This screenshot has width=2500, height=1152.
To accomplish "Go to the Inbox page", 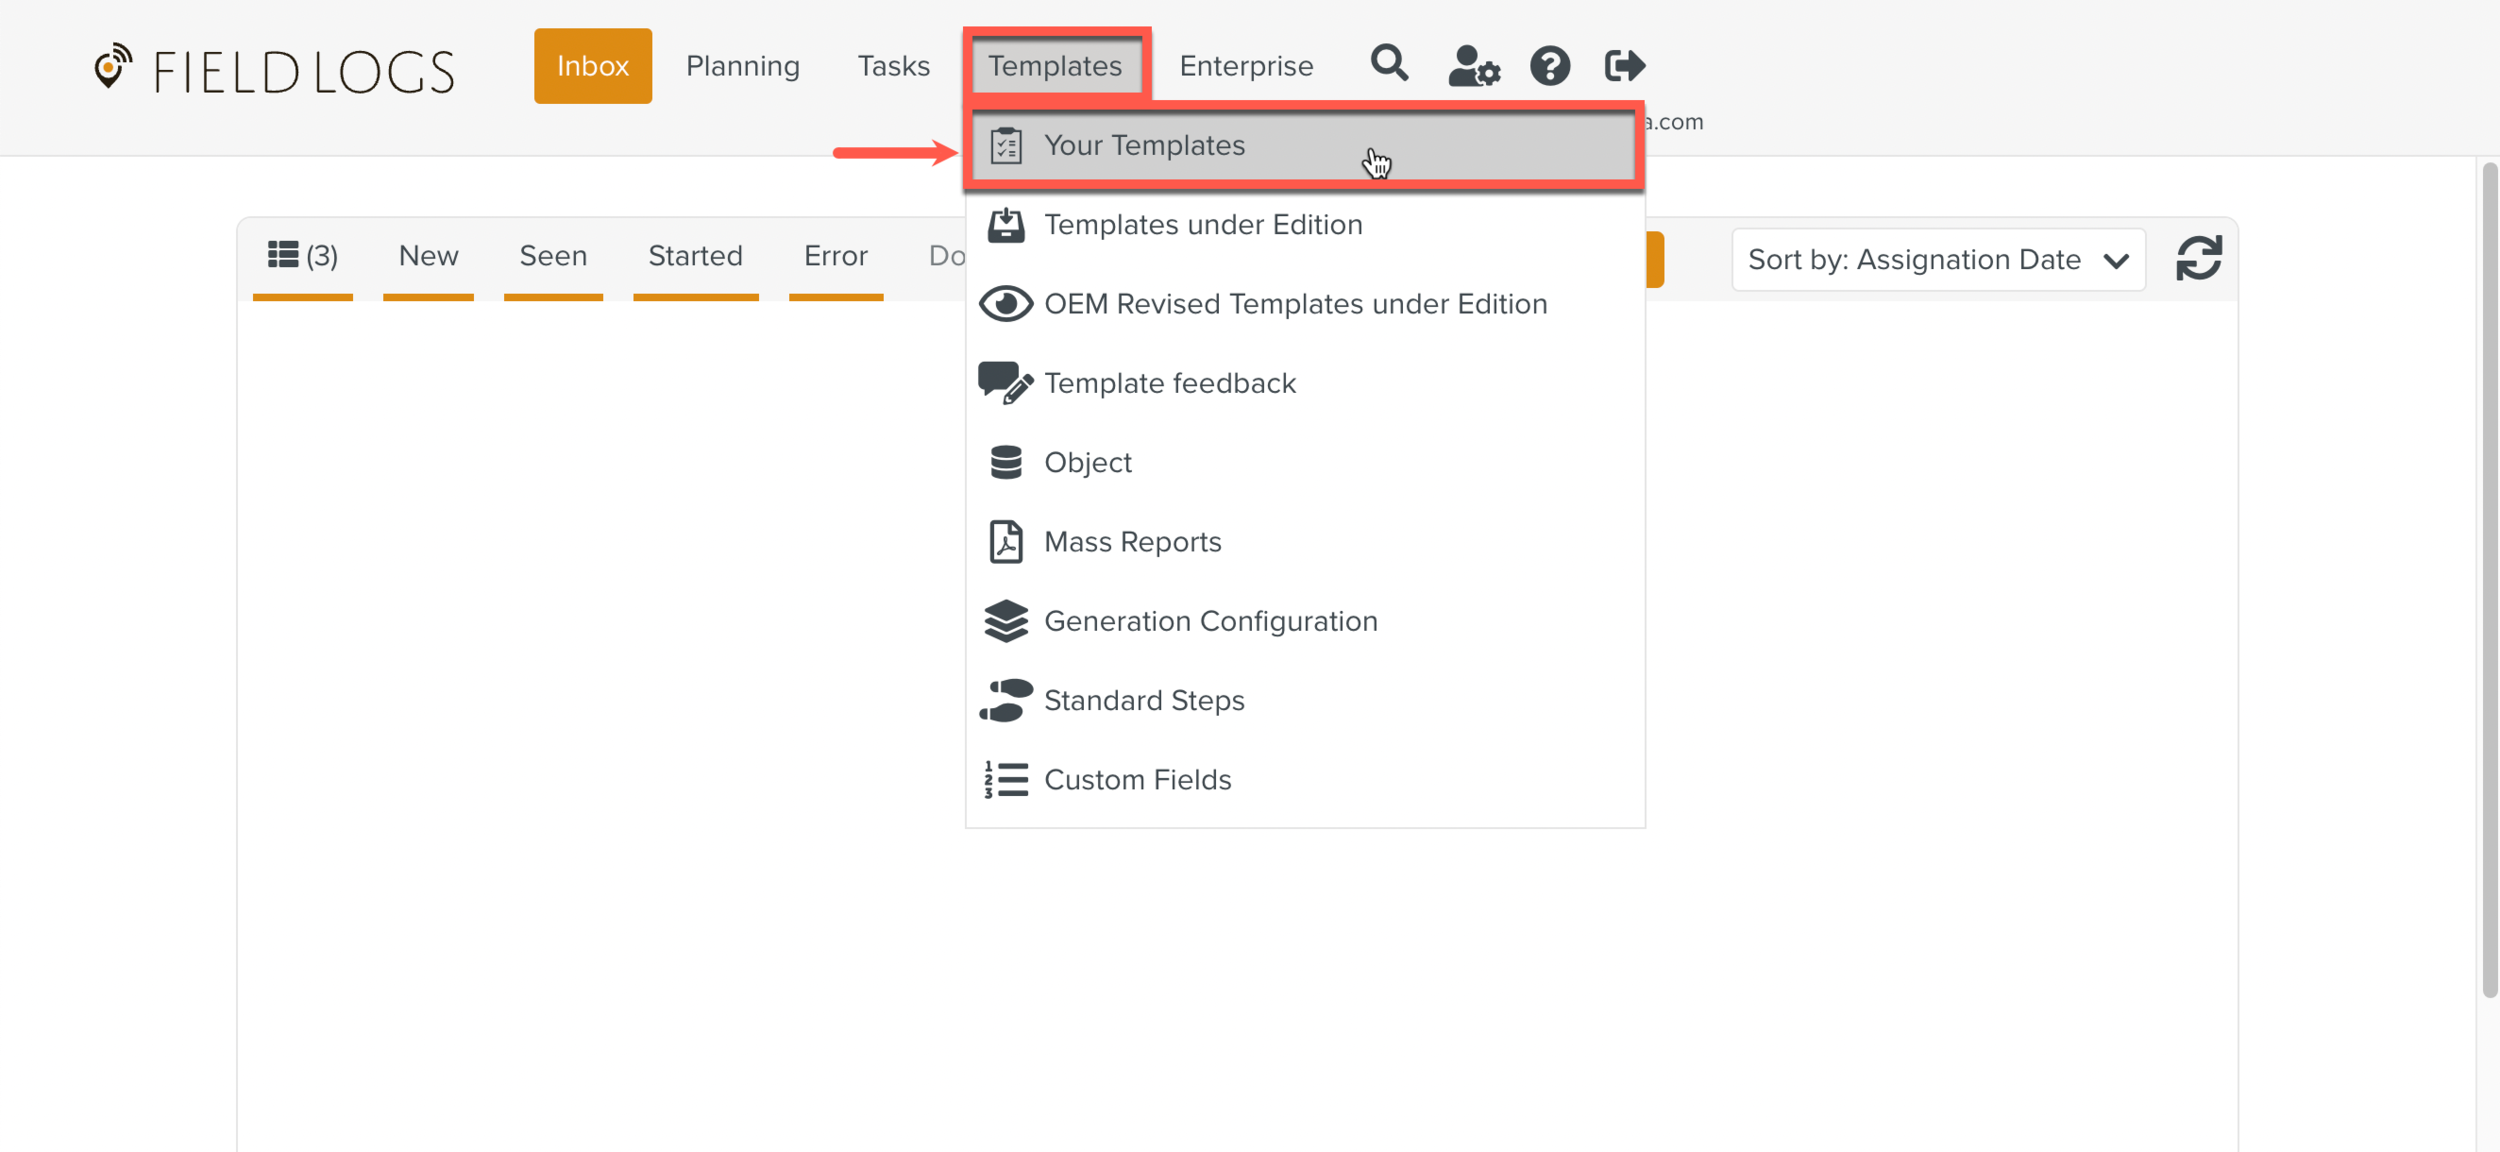I will [x=592, y=66].
